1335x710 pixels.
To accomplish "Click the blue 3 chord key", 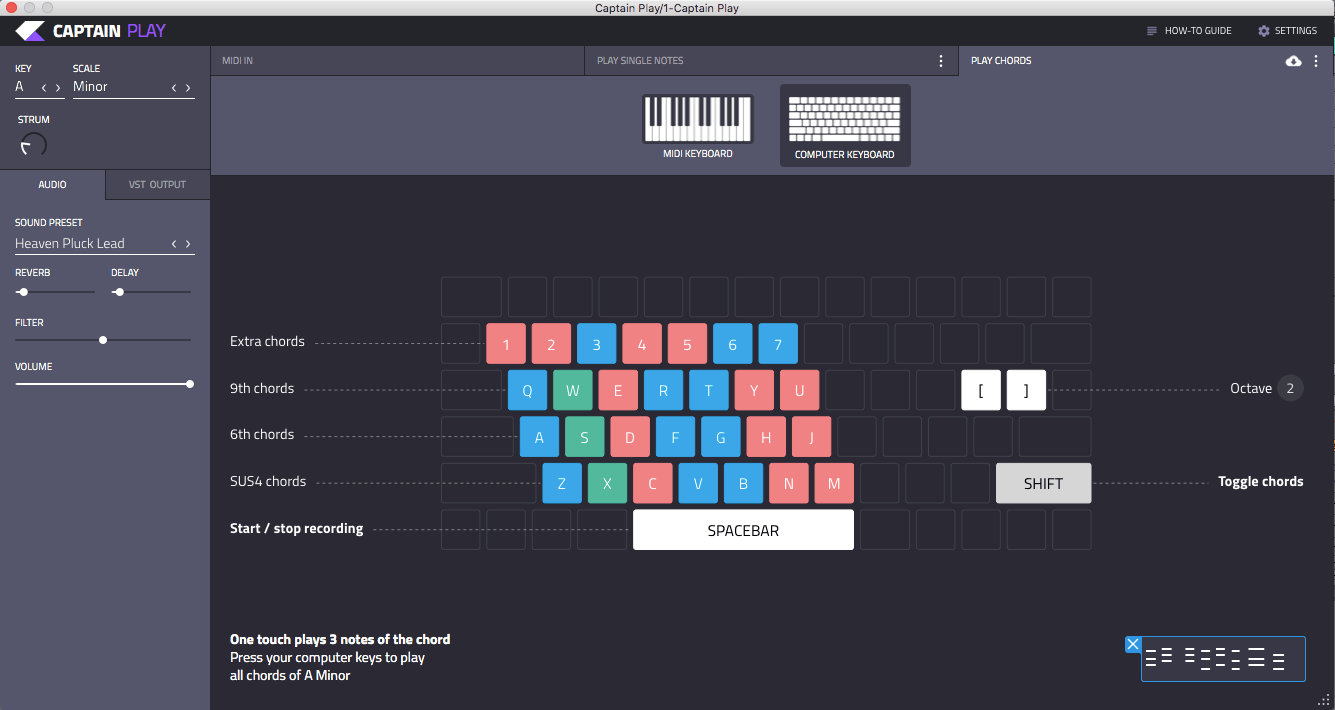I will (597, 343).
